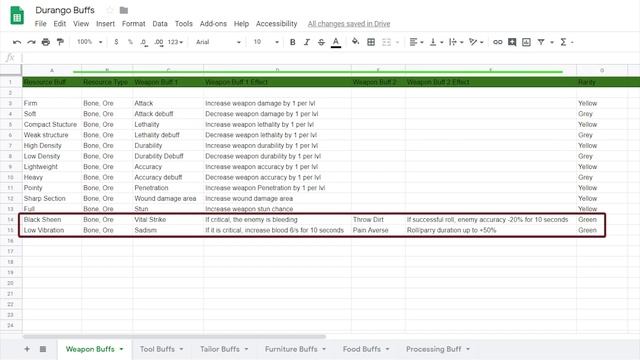Open the Format menu
This screenshot has width=640, height=360.
click(133, 24)
